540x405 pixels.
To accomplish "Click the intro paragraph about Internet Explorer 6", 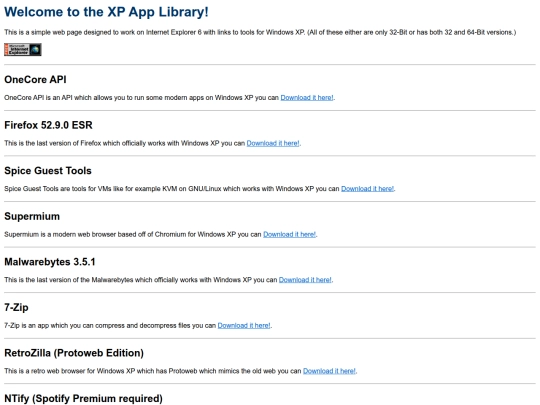I will [x=260, y=32].
